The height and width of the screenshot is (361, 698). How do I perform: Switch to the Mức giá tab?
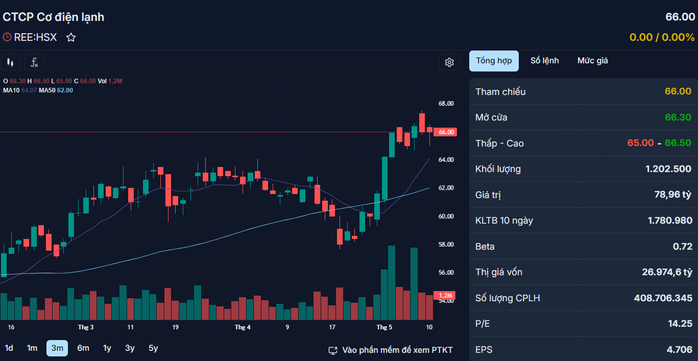[x=592, y=61]
